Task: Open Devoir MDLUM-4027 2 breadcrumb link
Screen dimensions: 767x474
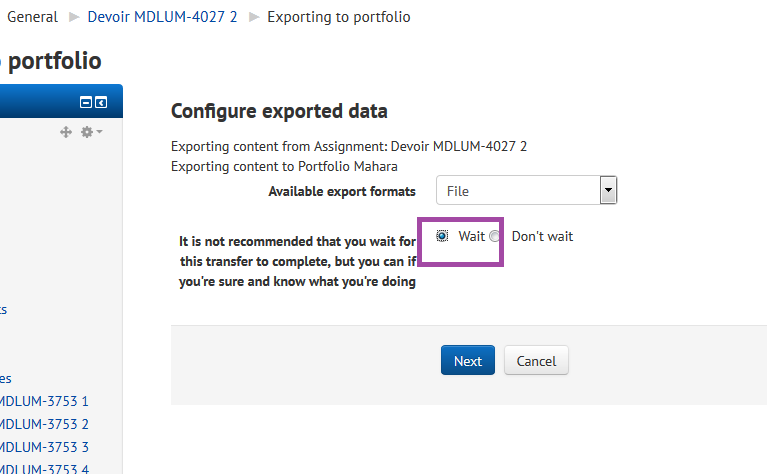Action: tap(162, 17)
